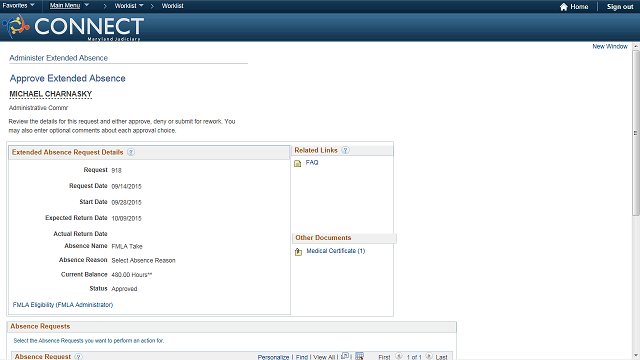Open FMLA Eligibility (FMLA Administrator) link
This screenshot has height=360, width=640.
pyautogui.click(x=63, y=304)
